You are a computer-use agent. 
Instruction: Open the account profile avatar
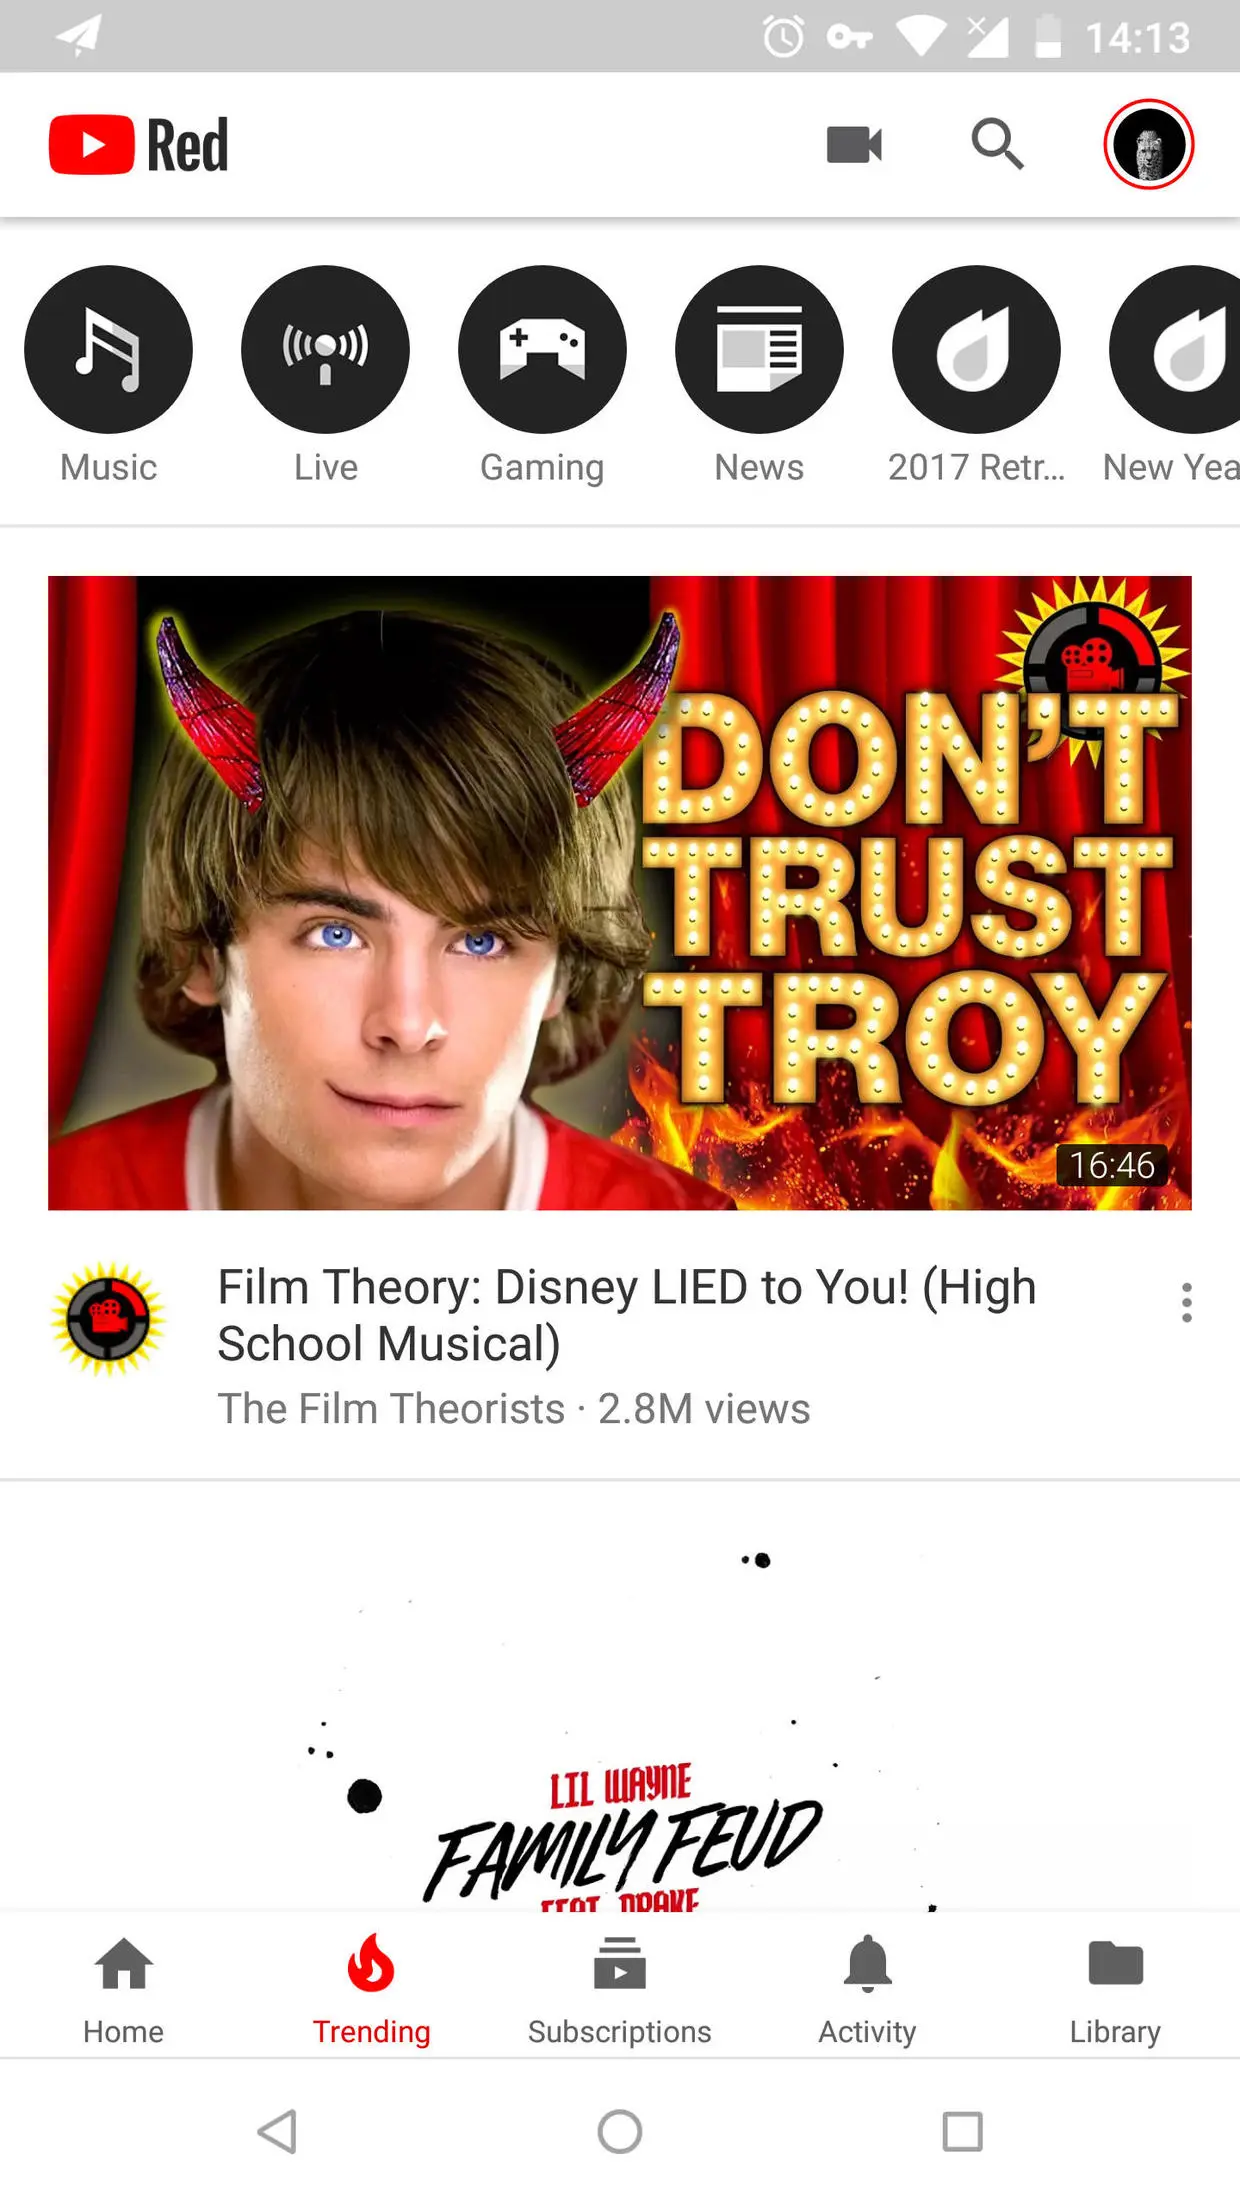[x=1149, y=144]
